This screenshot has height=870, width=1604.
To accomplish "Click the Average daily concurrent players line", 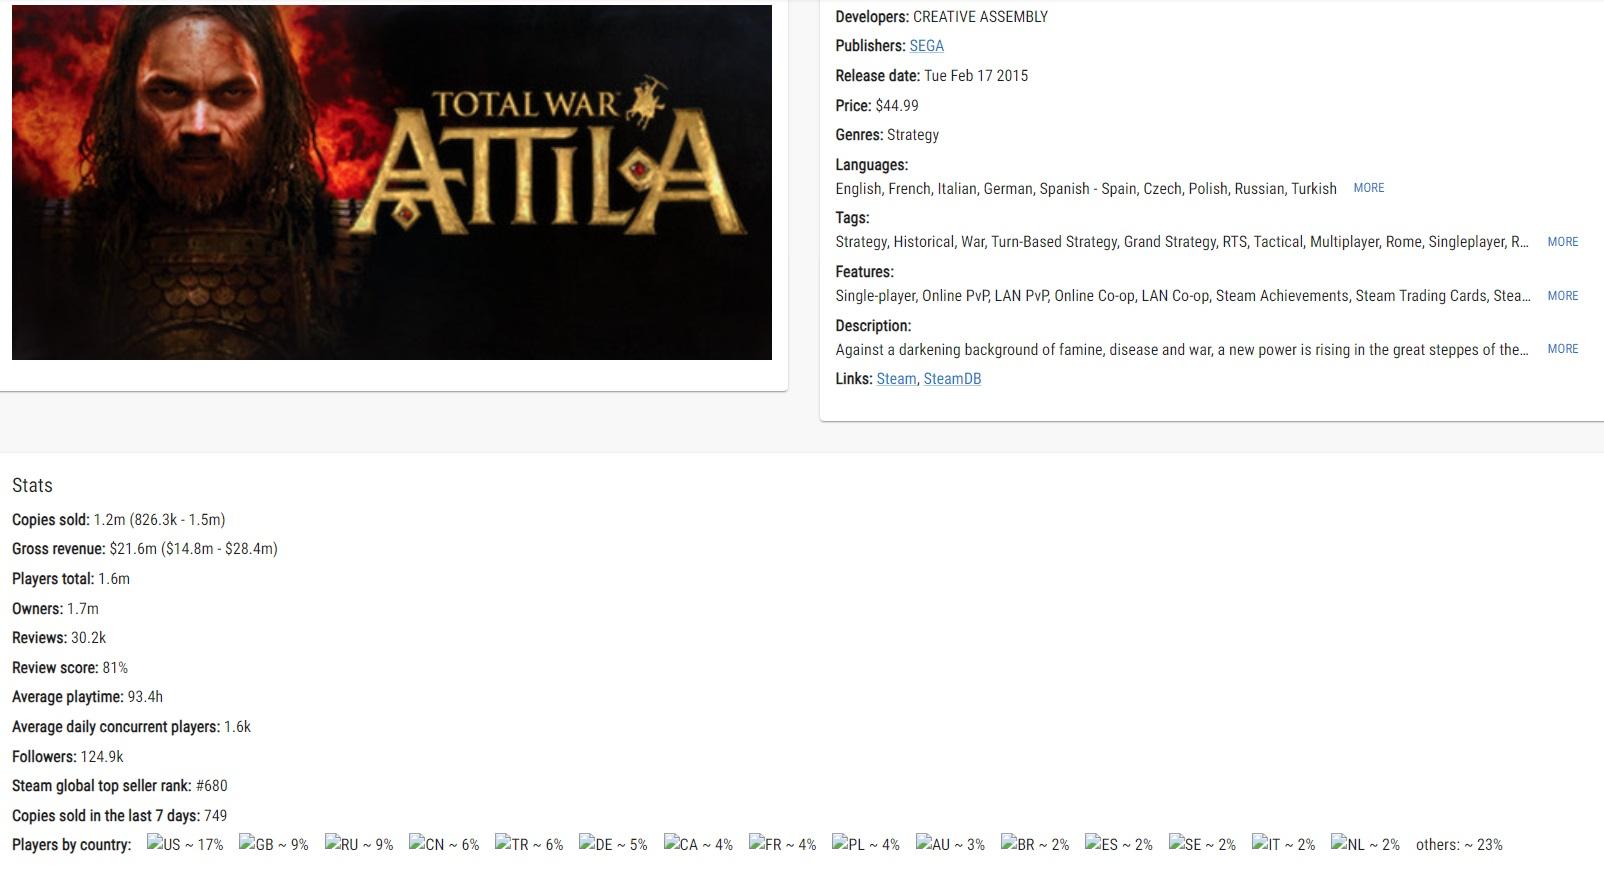I will click(131, 727).
